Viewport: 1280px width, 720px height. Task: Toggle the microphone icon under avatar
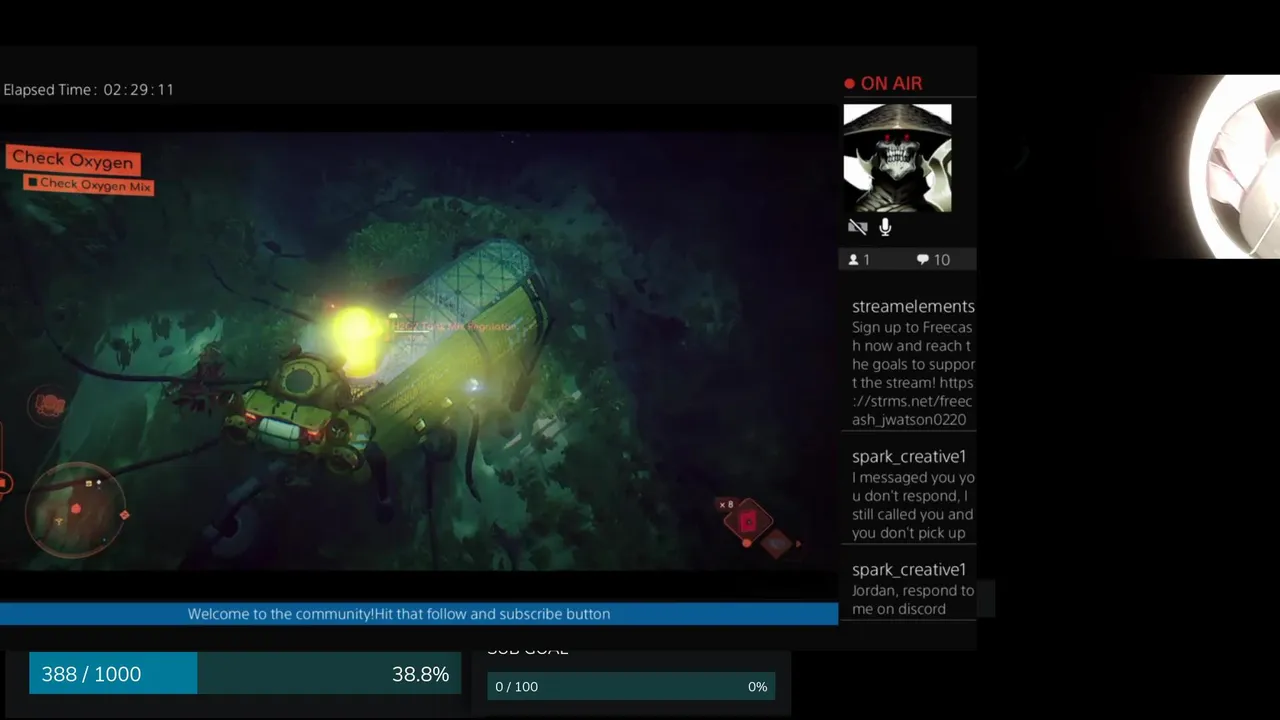[885, 227]
